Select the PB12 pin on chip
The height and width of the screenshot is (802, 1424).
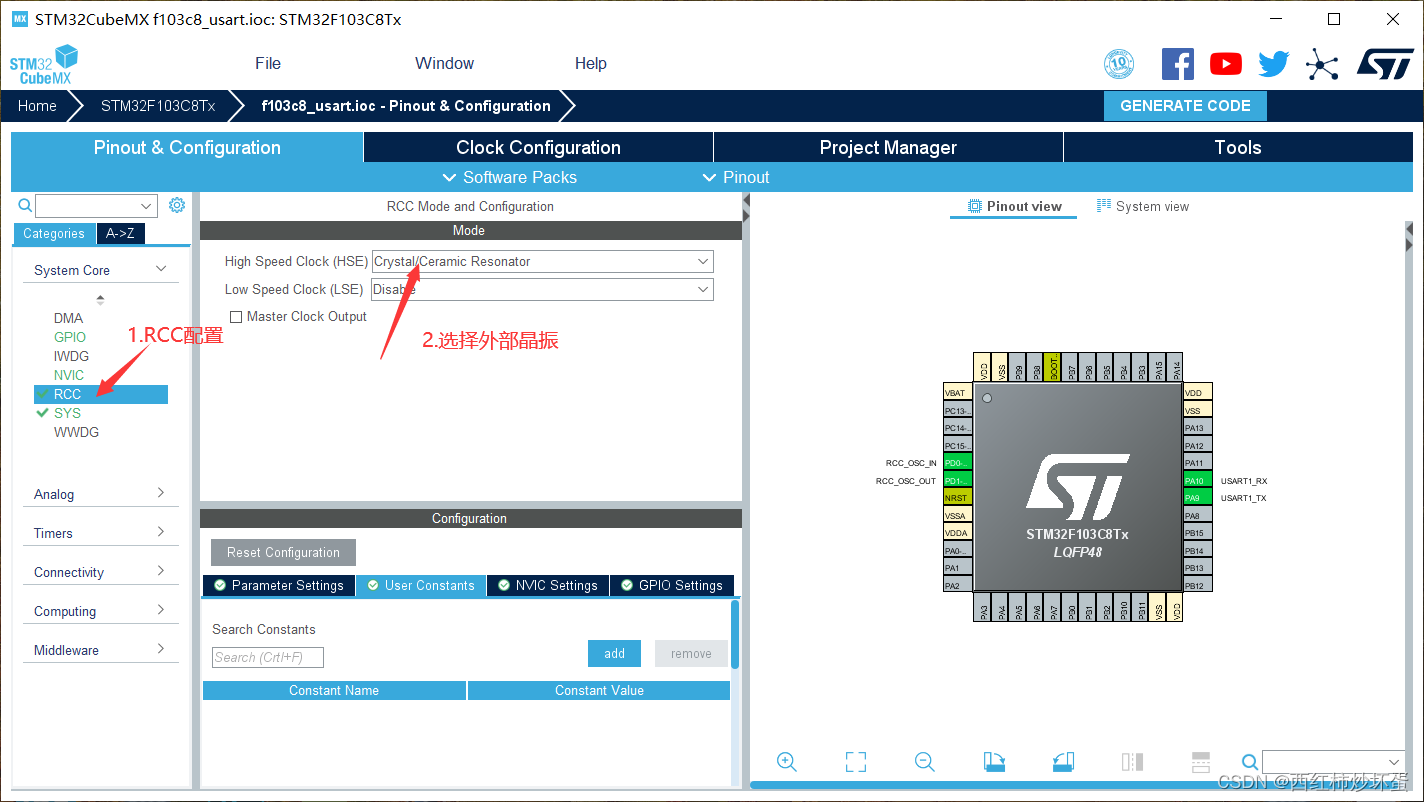click(1197, 586)
